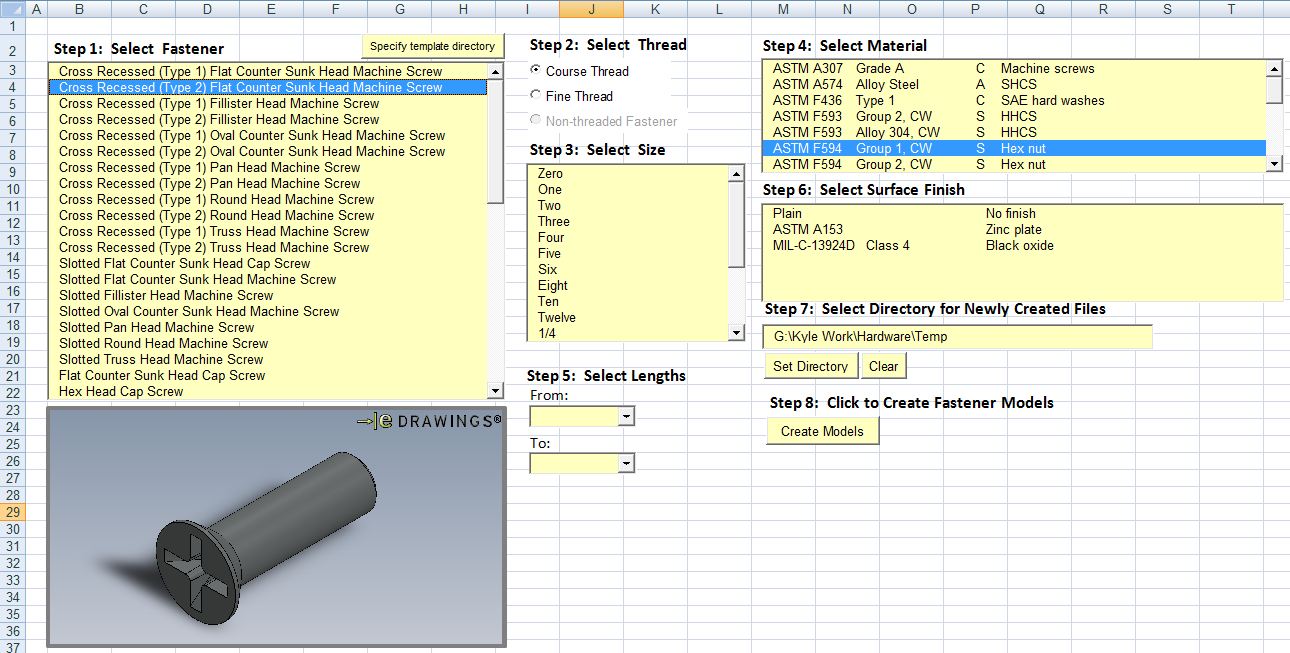
Task: Select Course Thread radio button
Action: click(537, 71)
